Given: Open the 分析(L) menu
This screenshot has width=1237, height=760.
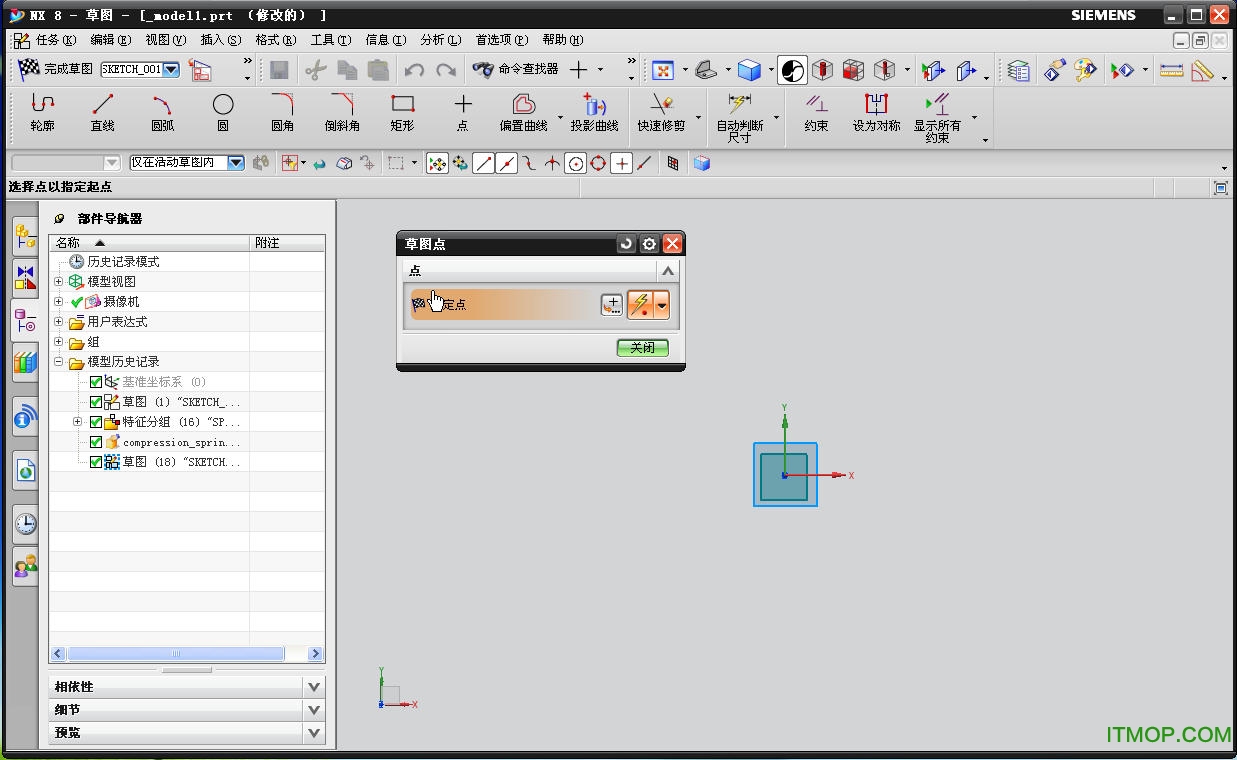Looking at the screenshot, I should point(440,40).
